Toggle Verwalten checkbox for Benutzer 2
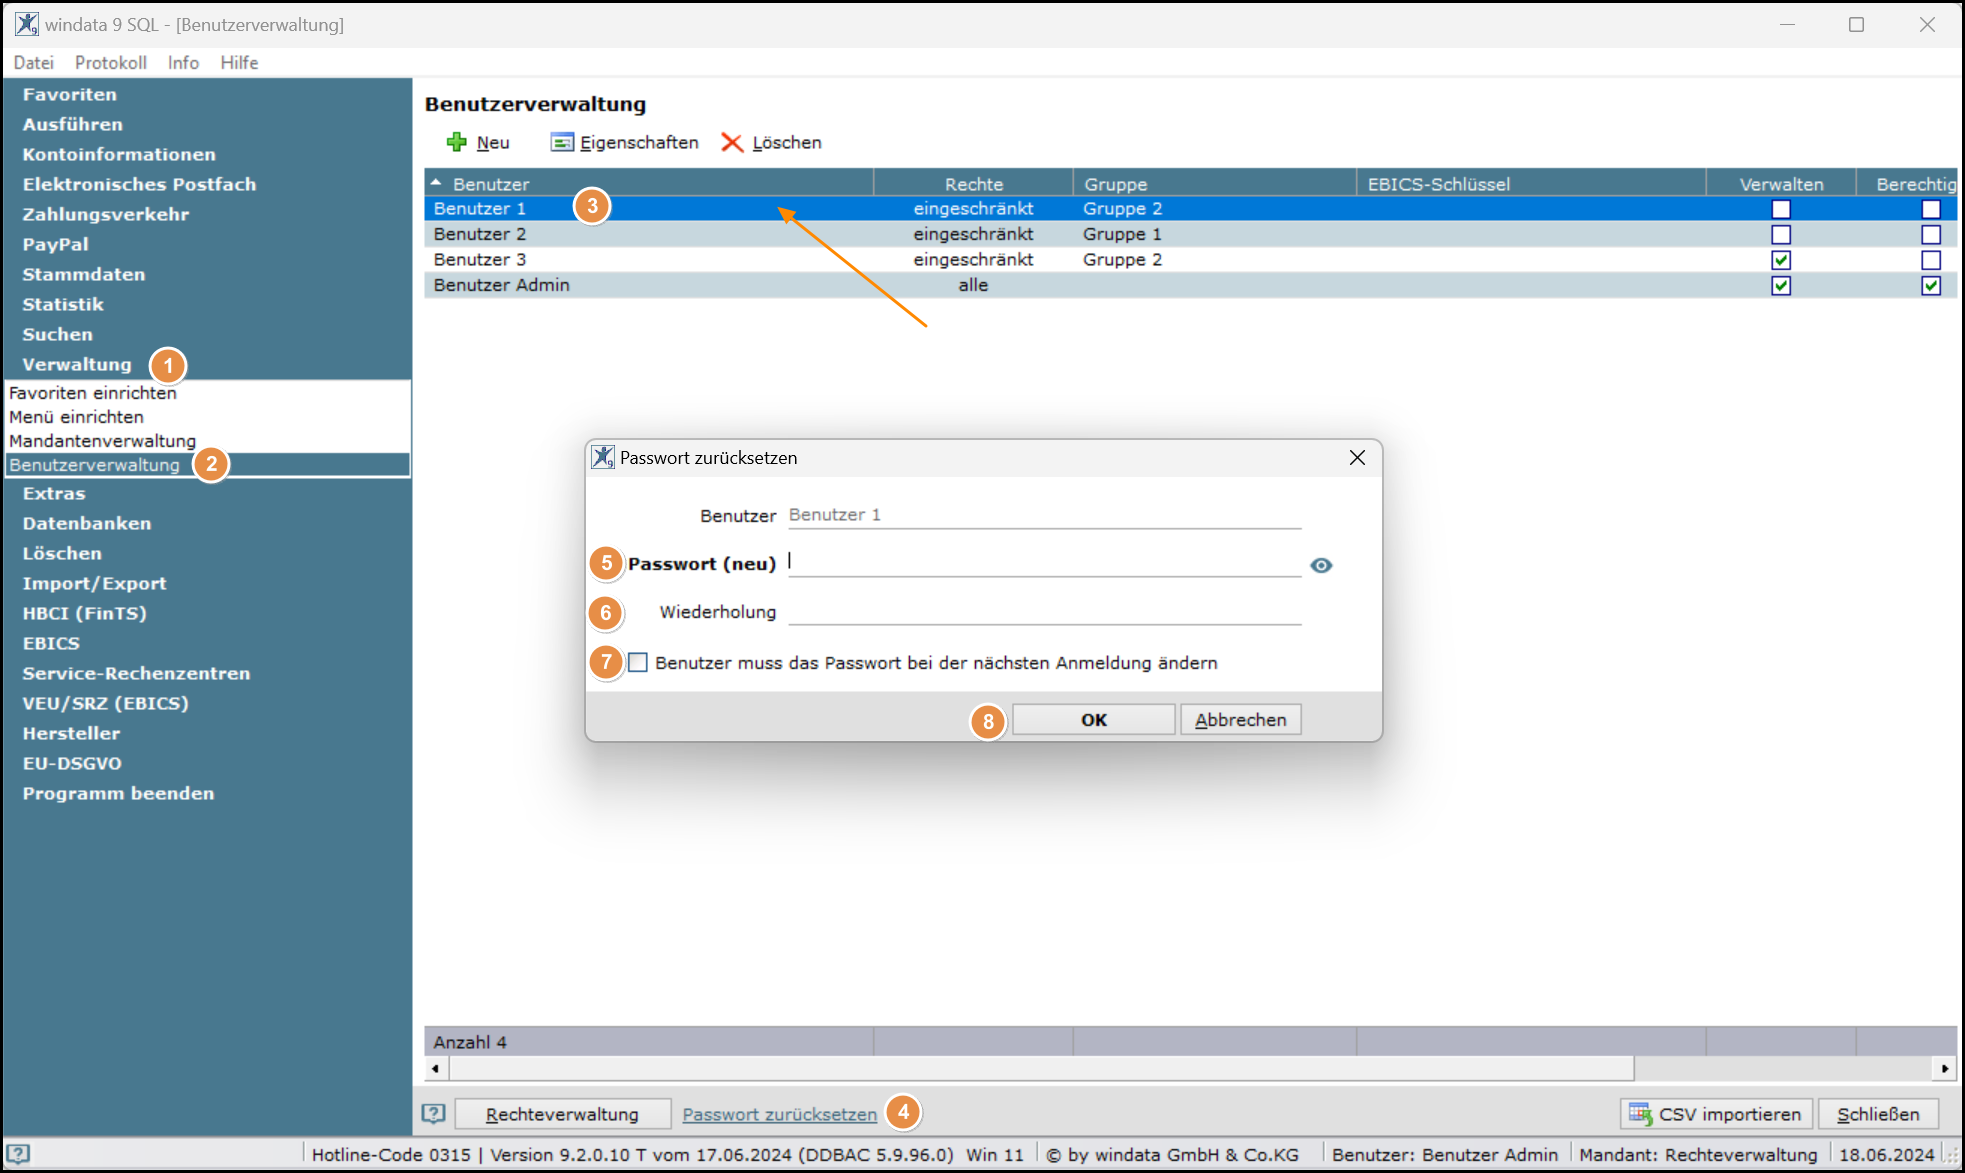 coord(1781,234)
